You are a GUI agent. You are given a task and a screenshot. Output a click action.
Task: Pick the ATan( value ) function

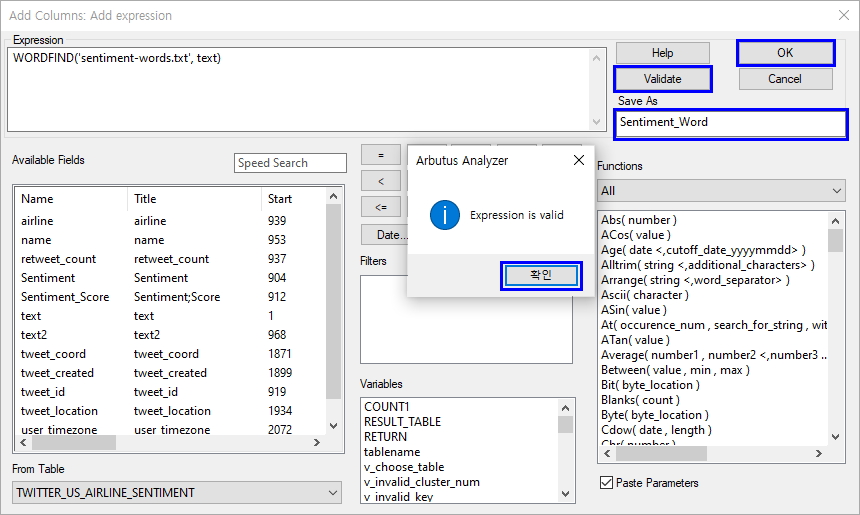tap(635, 340)
